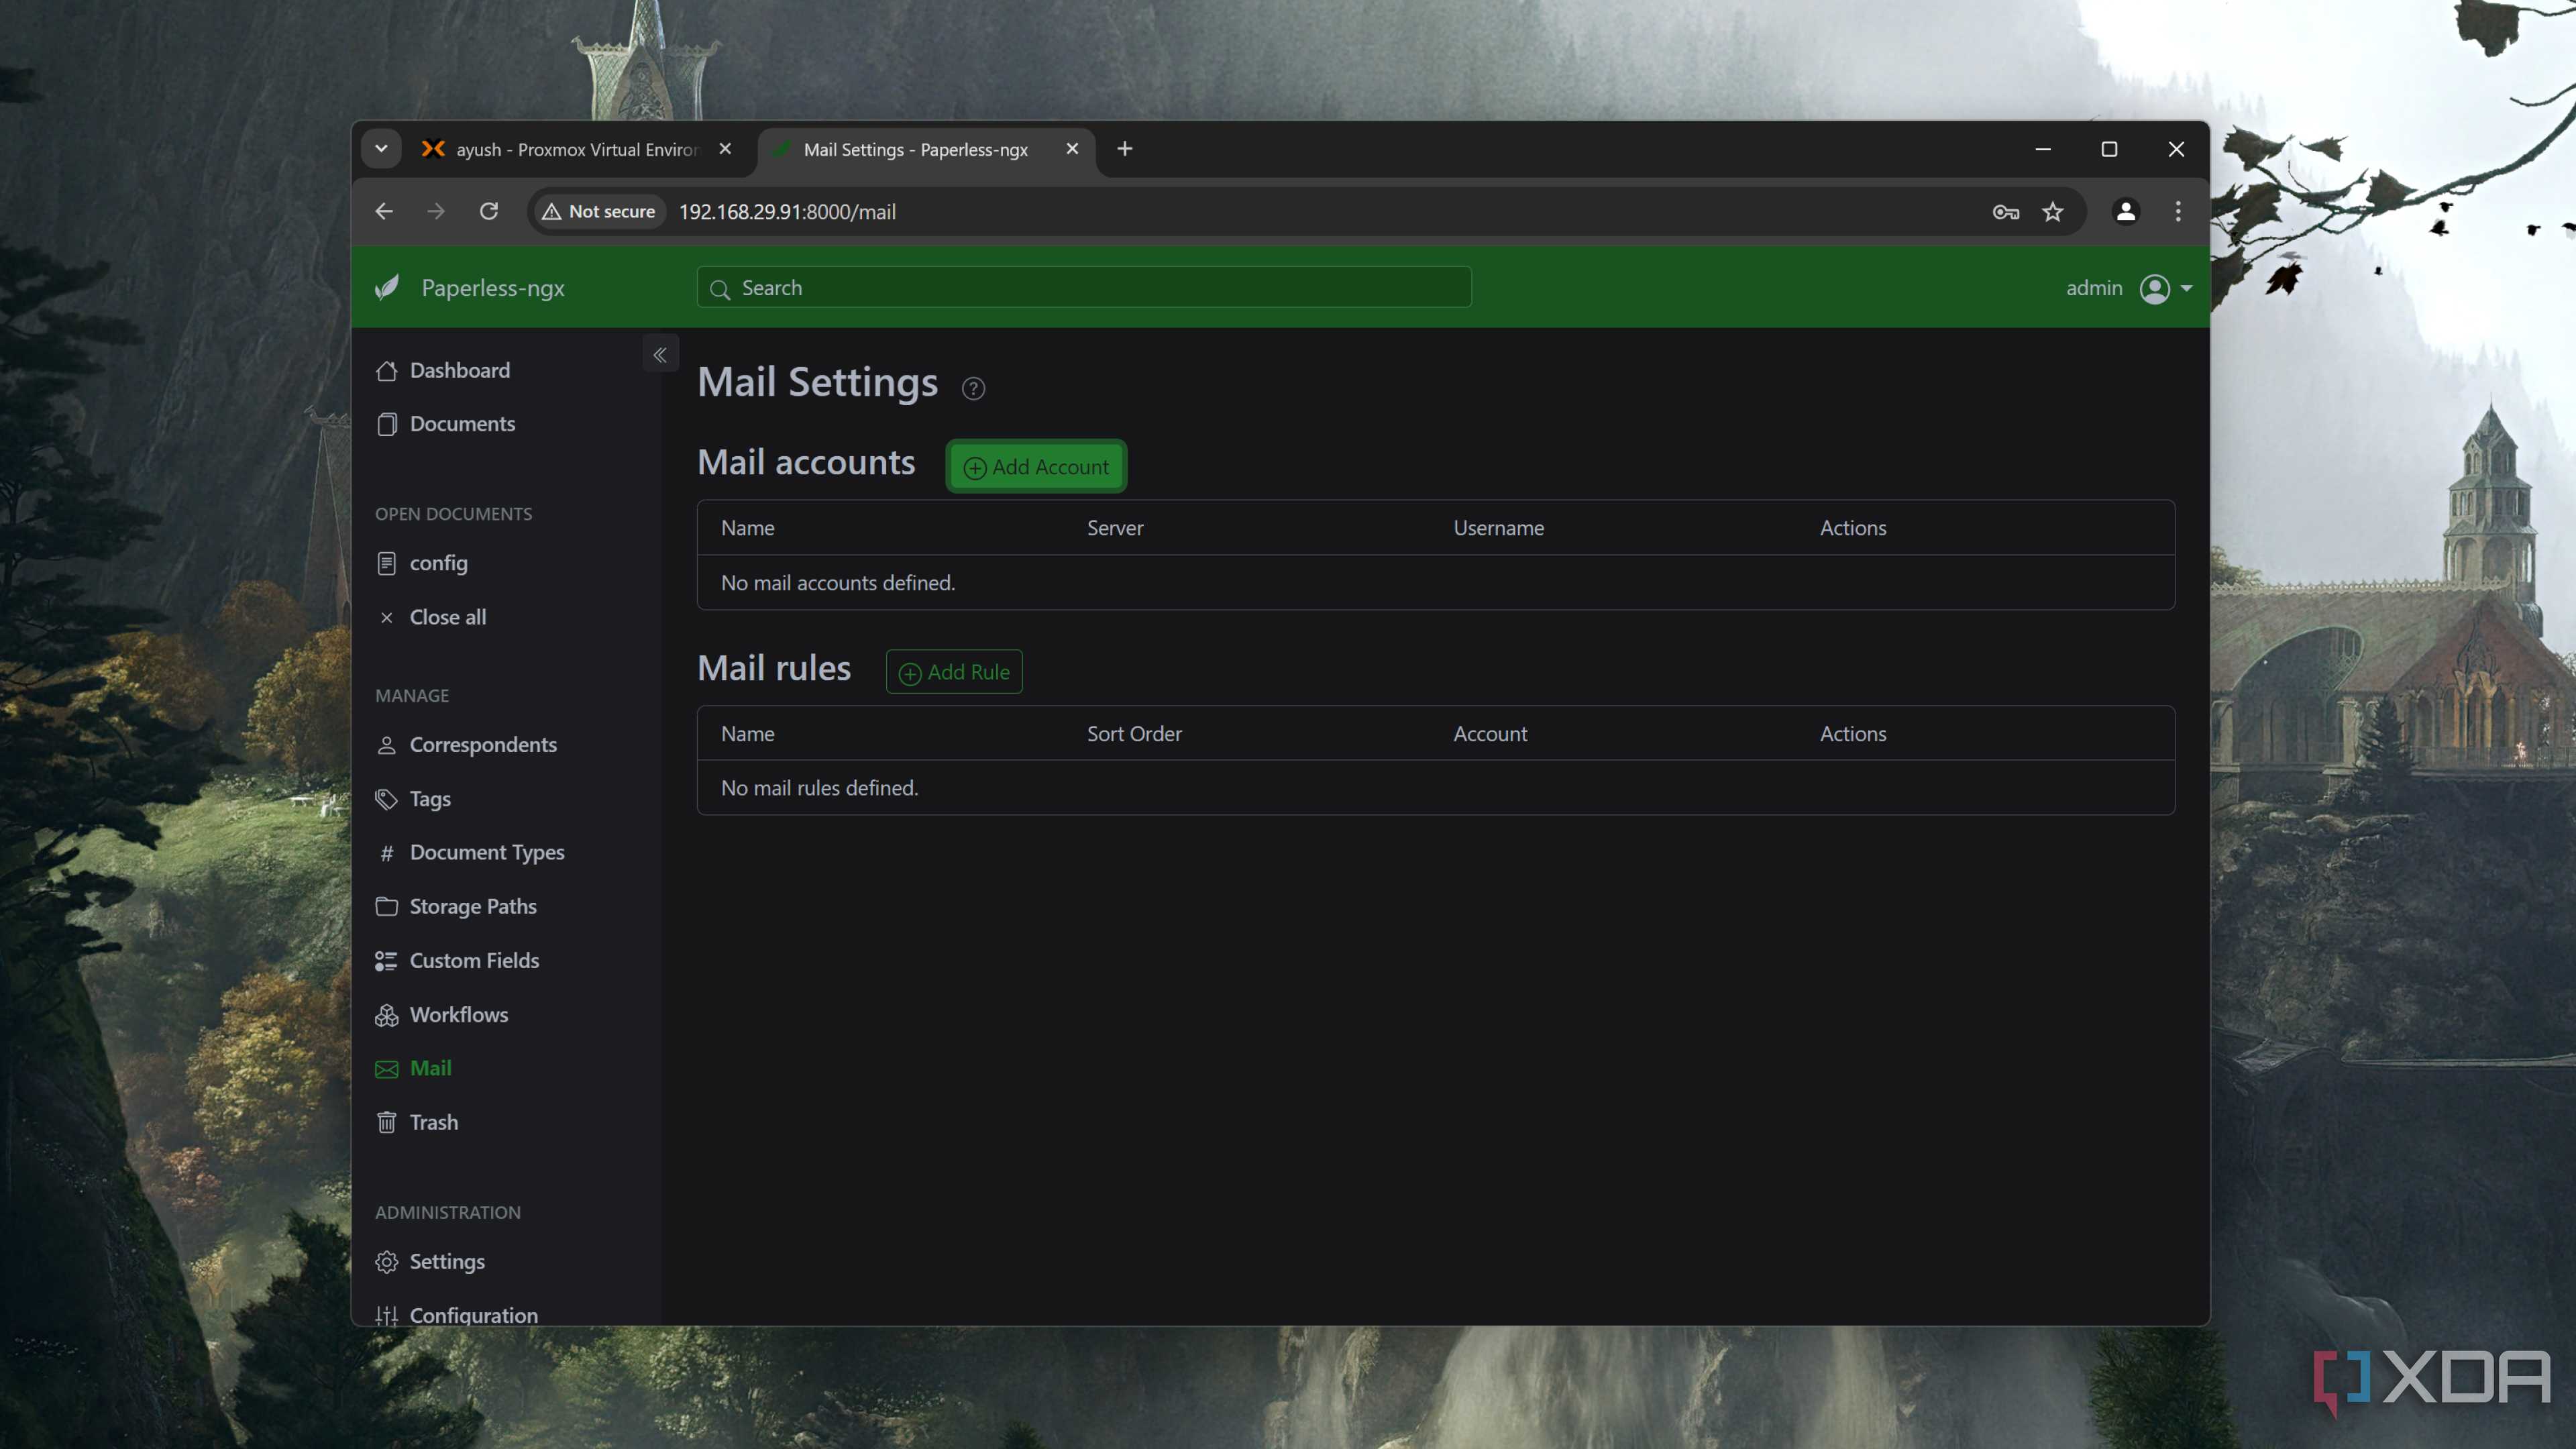Click the Correspondents person icon

tap(387, 745)
